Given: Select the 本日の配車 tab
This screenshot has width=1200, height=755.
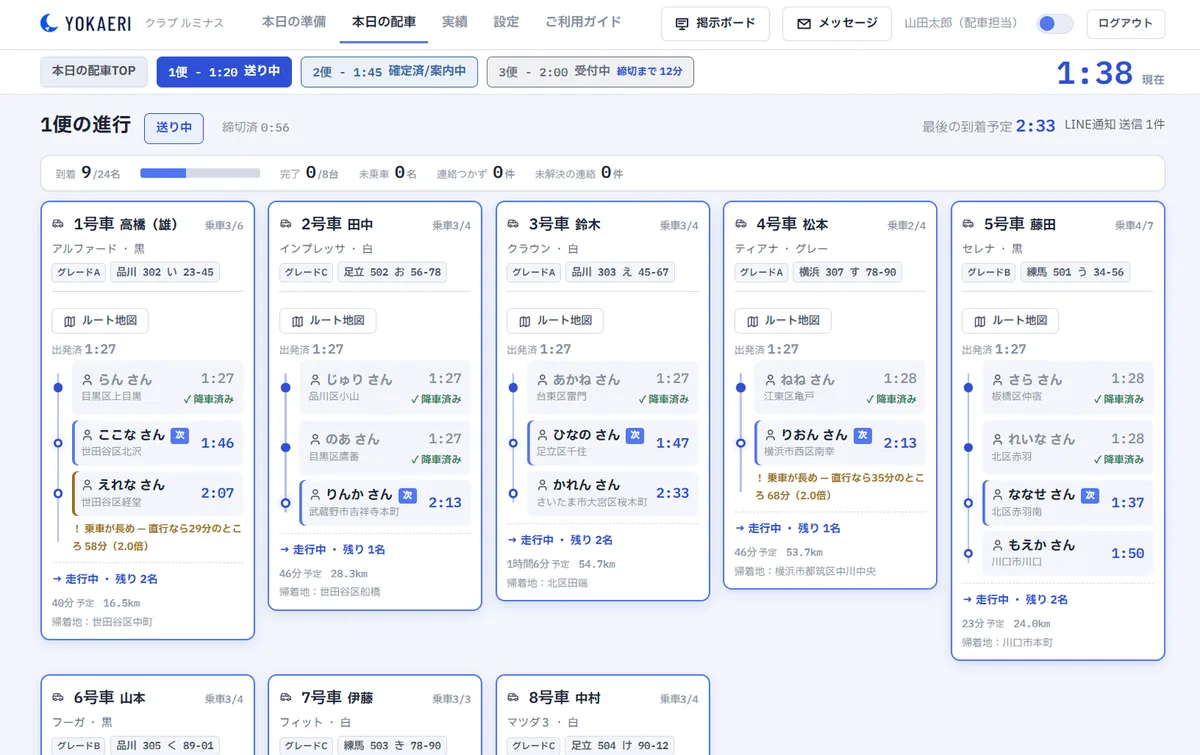Looking at the screenshot, I should [x=384, y=22].
